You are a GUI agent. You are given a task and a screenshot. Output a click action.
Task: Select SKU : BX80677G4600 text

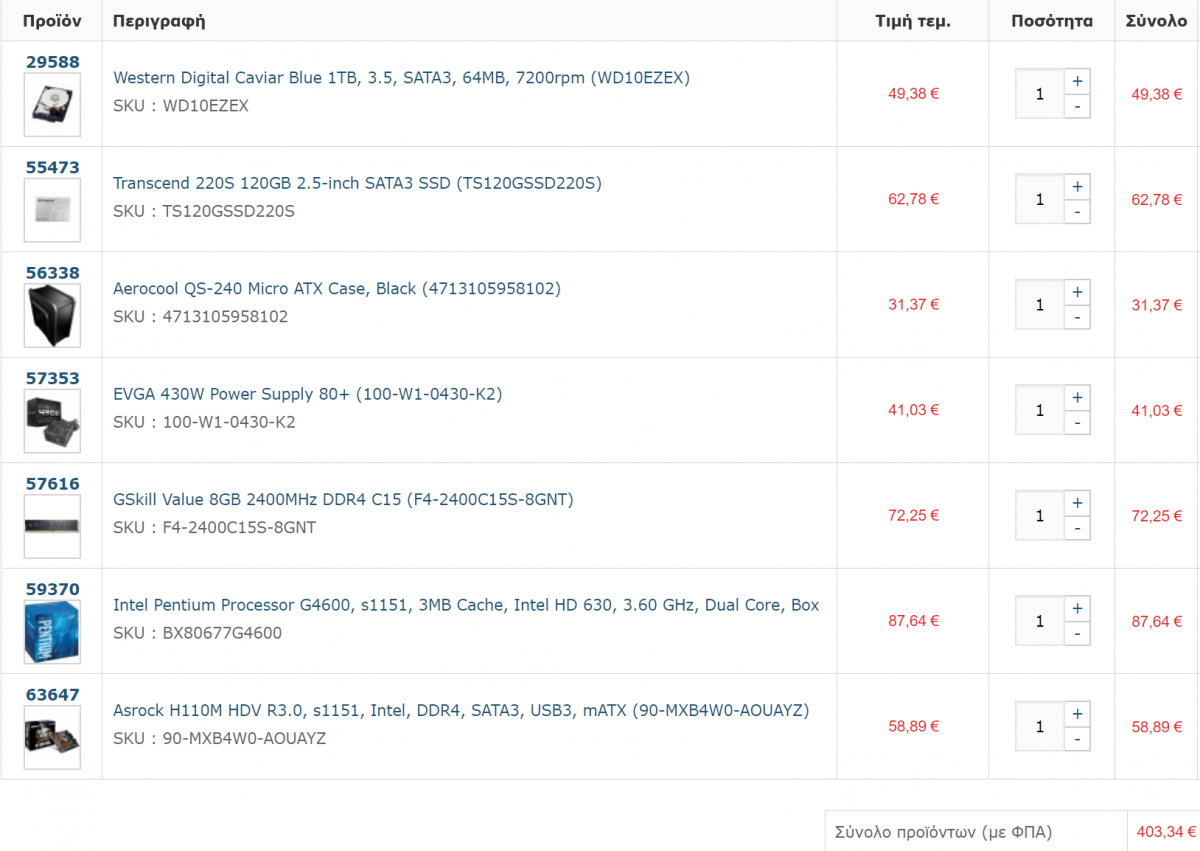(197, 633)
